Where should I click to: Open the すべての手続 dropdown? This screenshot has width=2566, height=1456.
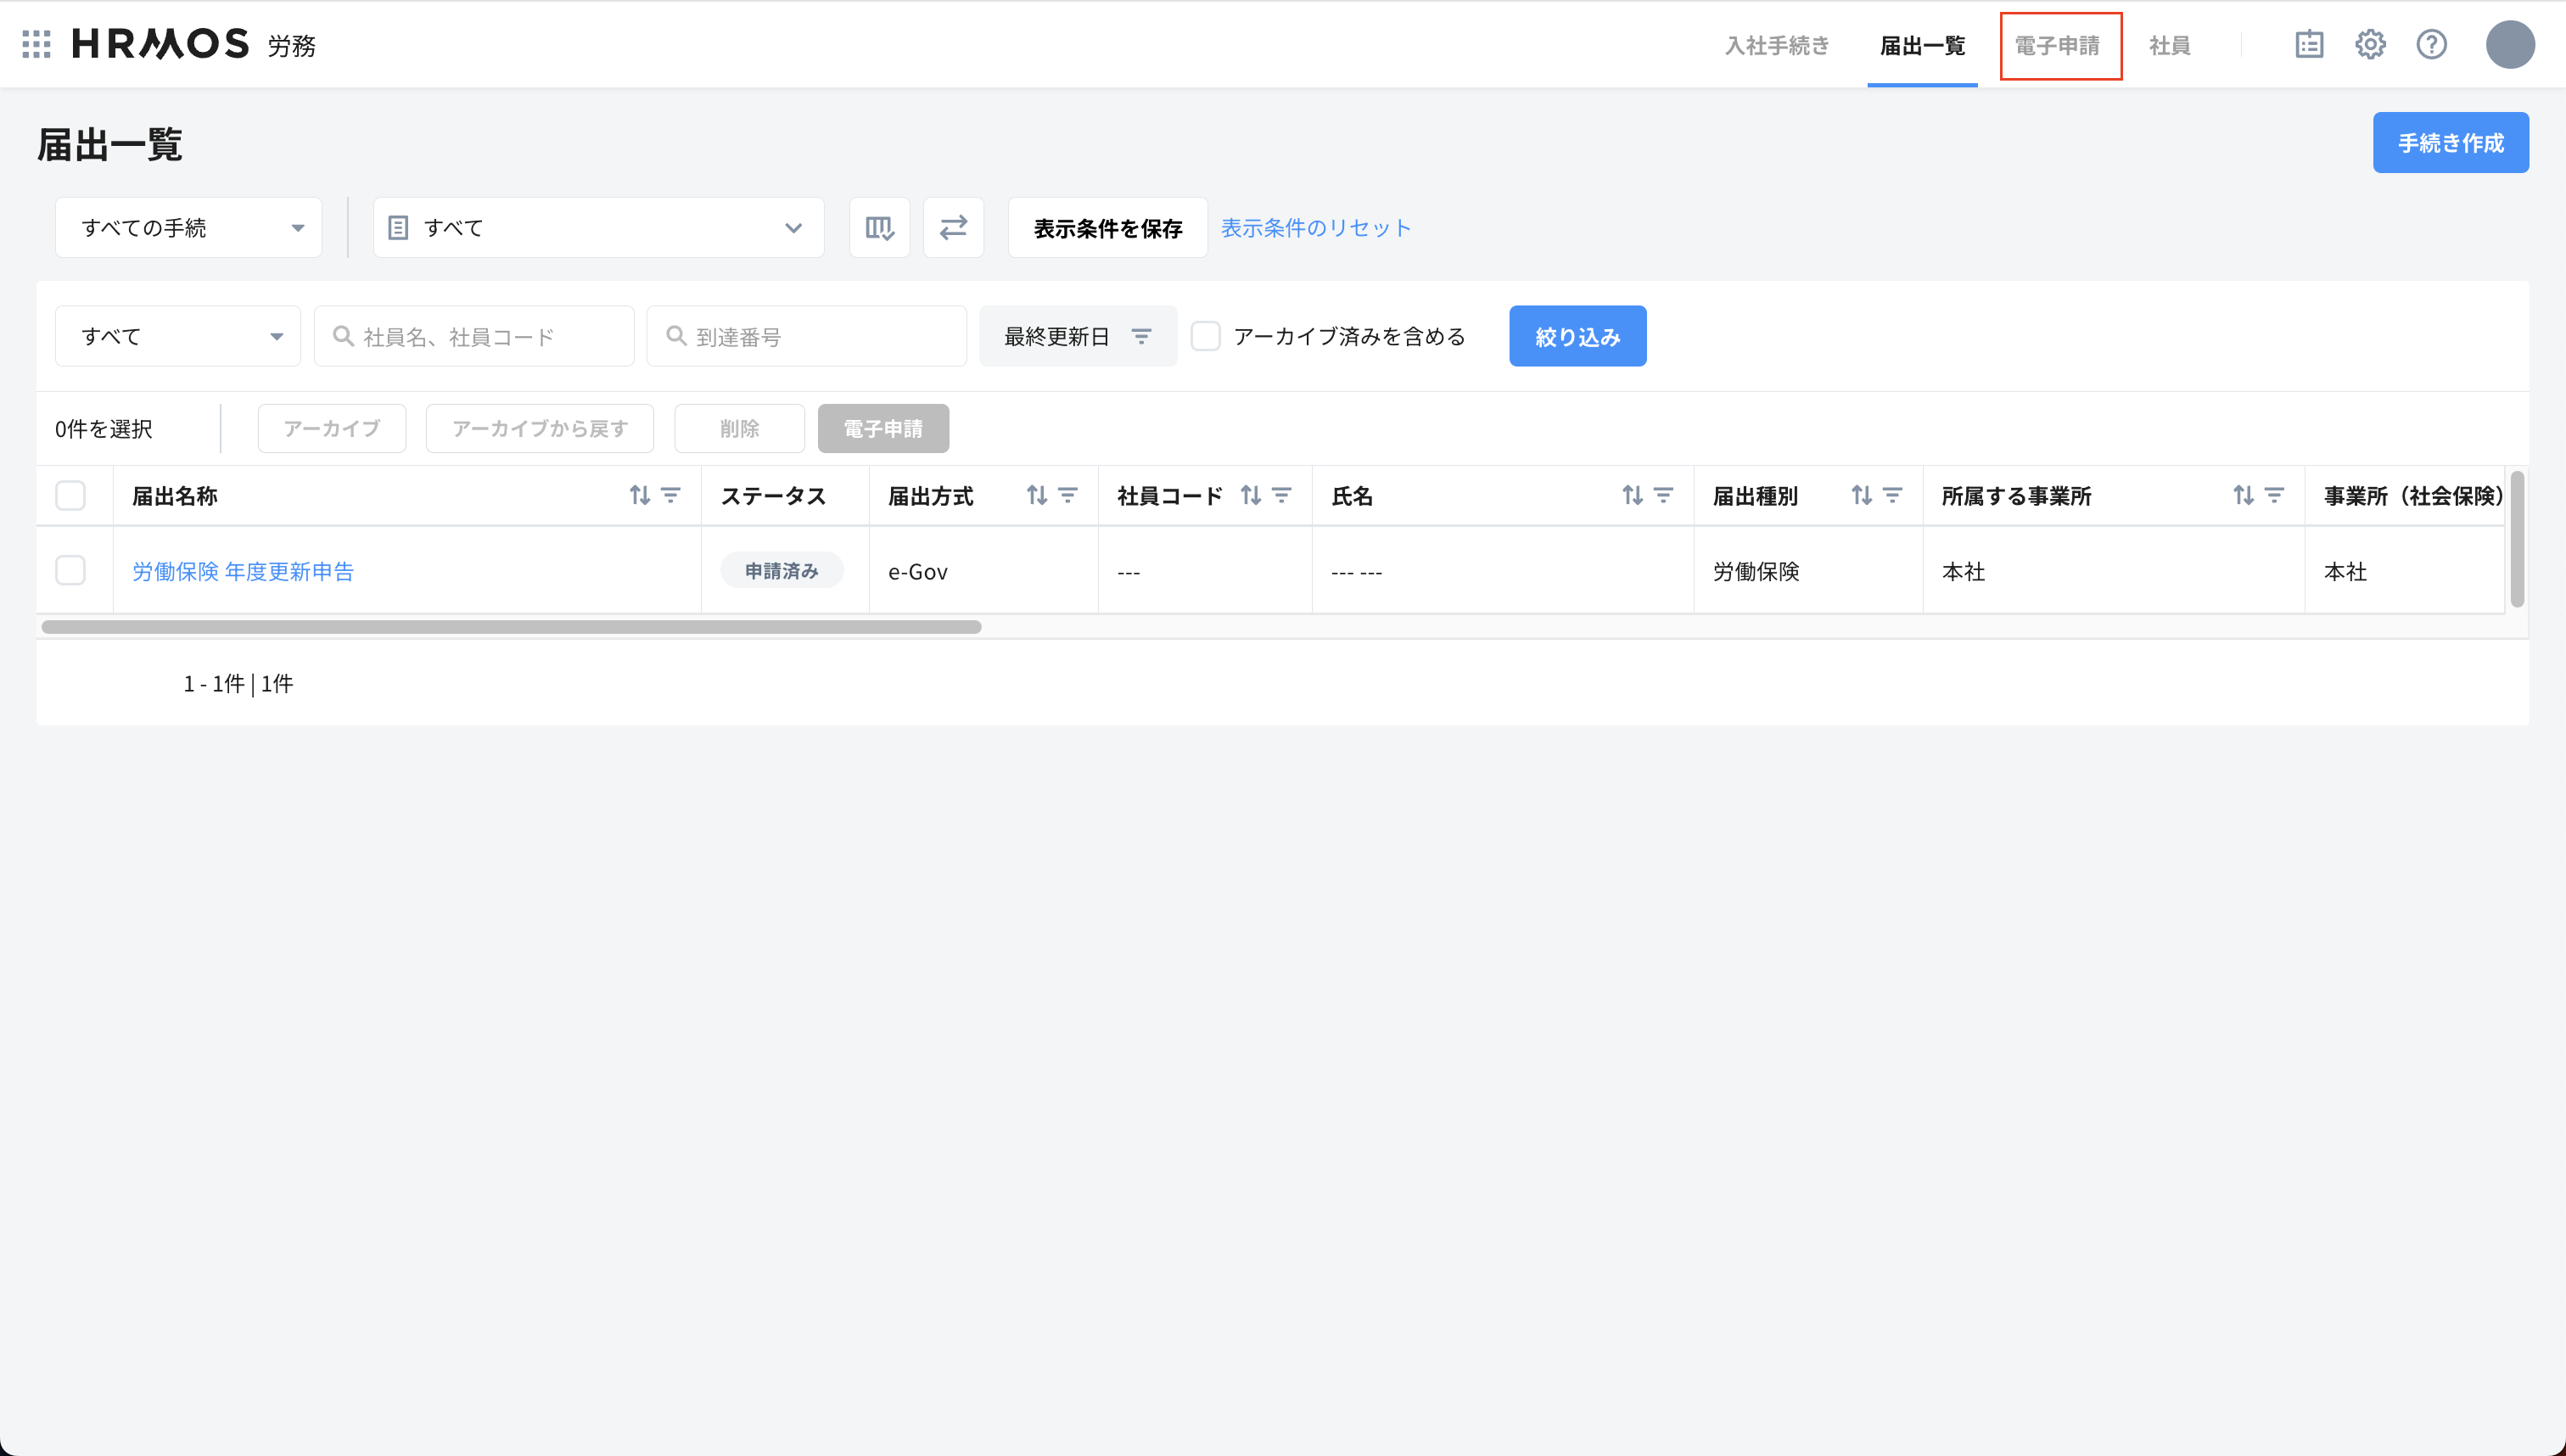[x=188, y=227]
